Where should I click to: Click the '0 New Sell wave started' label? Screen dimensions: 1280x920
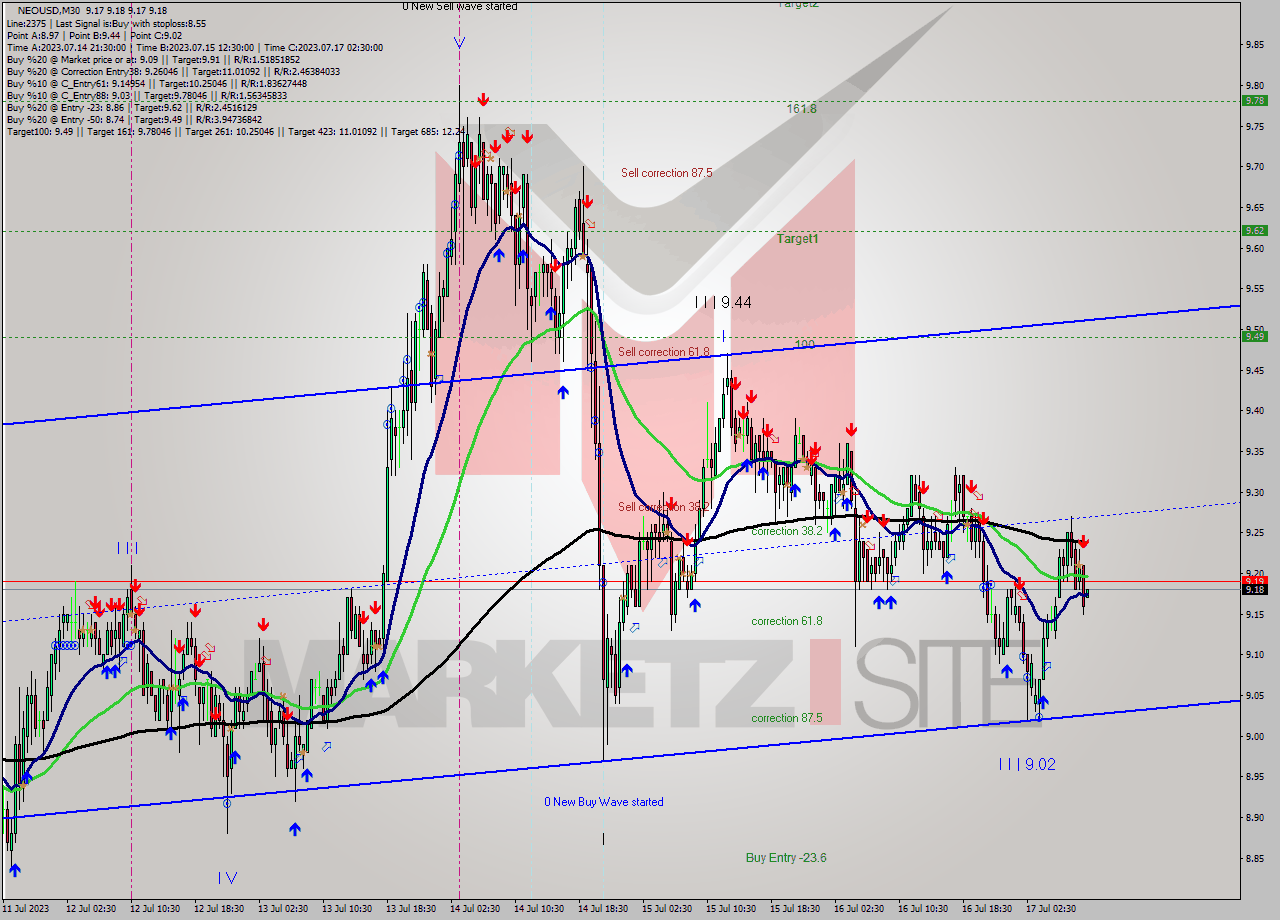(460, 6)
